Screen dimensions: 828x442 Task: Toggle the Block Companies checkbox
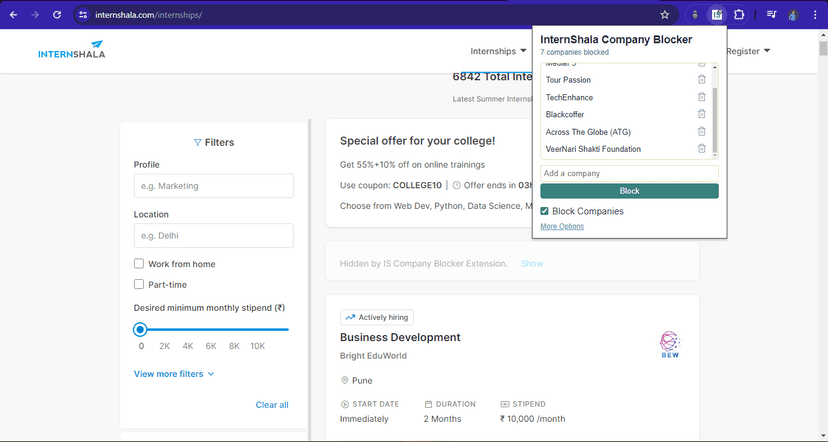[544, 211]
